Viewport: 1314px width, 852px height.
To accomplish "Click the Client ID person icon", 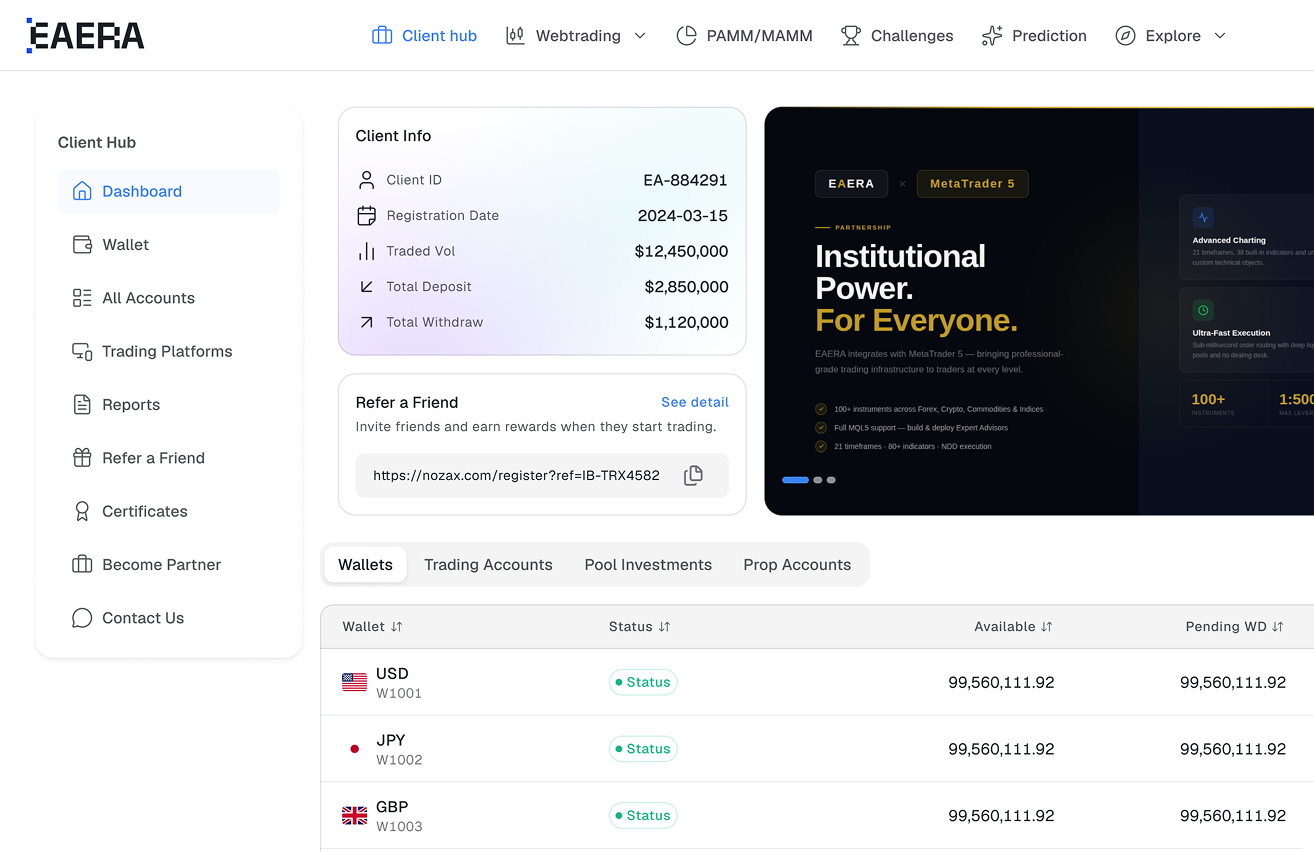I will click(366, 180).
